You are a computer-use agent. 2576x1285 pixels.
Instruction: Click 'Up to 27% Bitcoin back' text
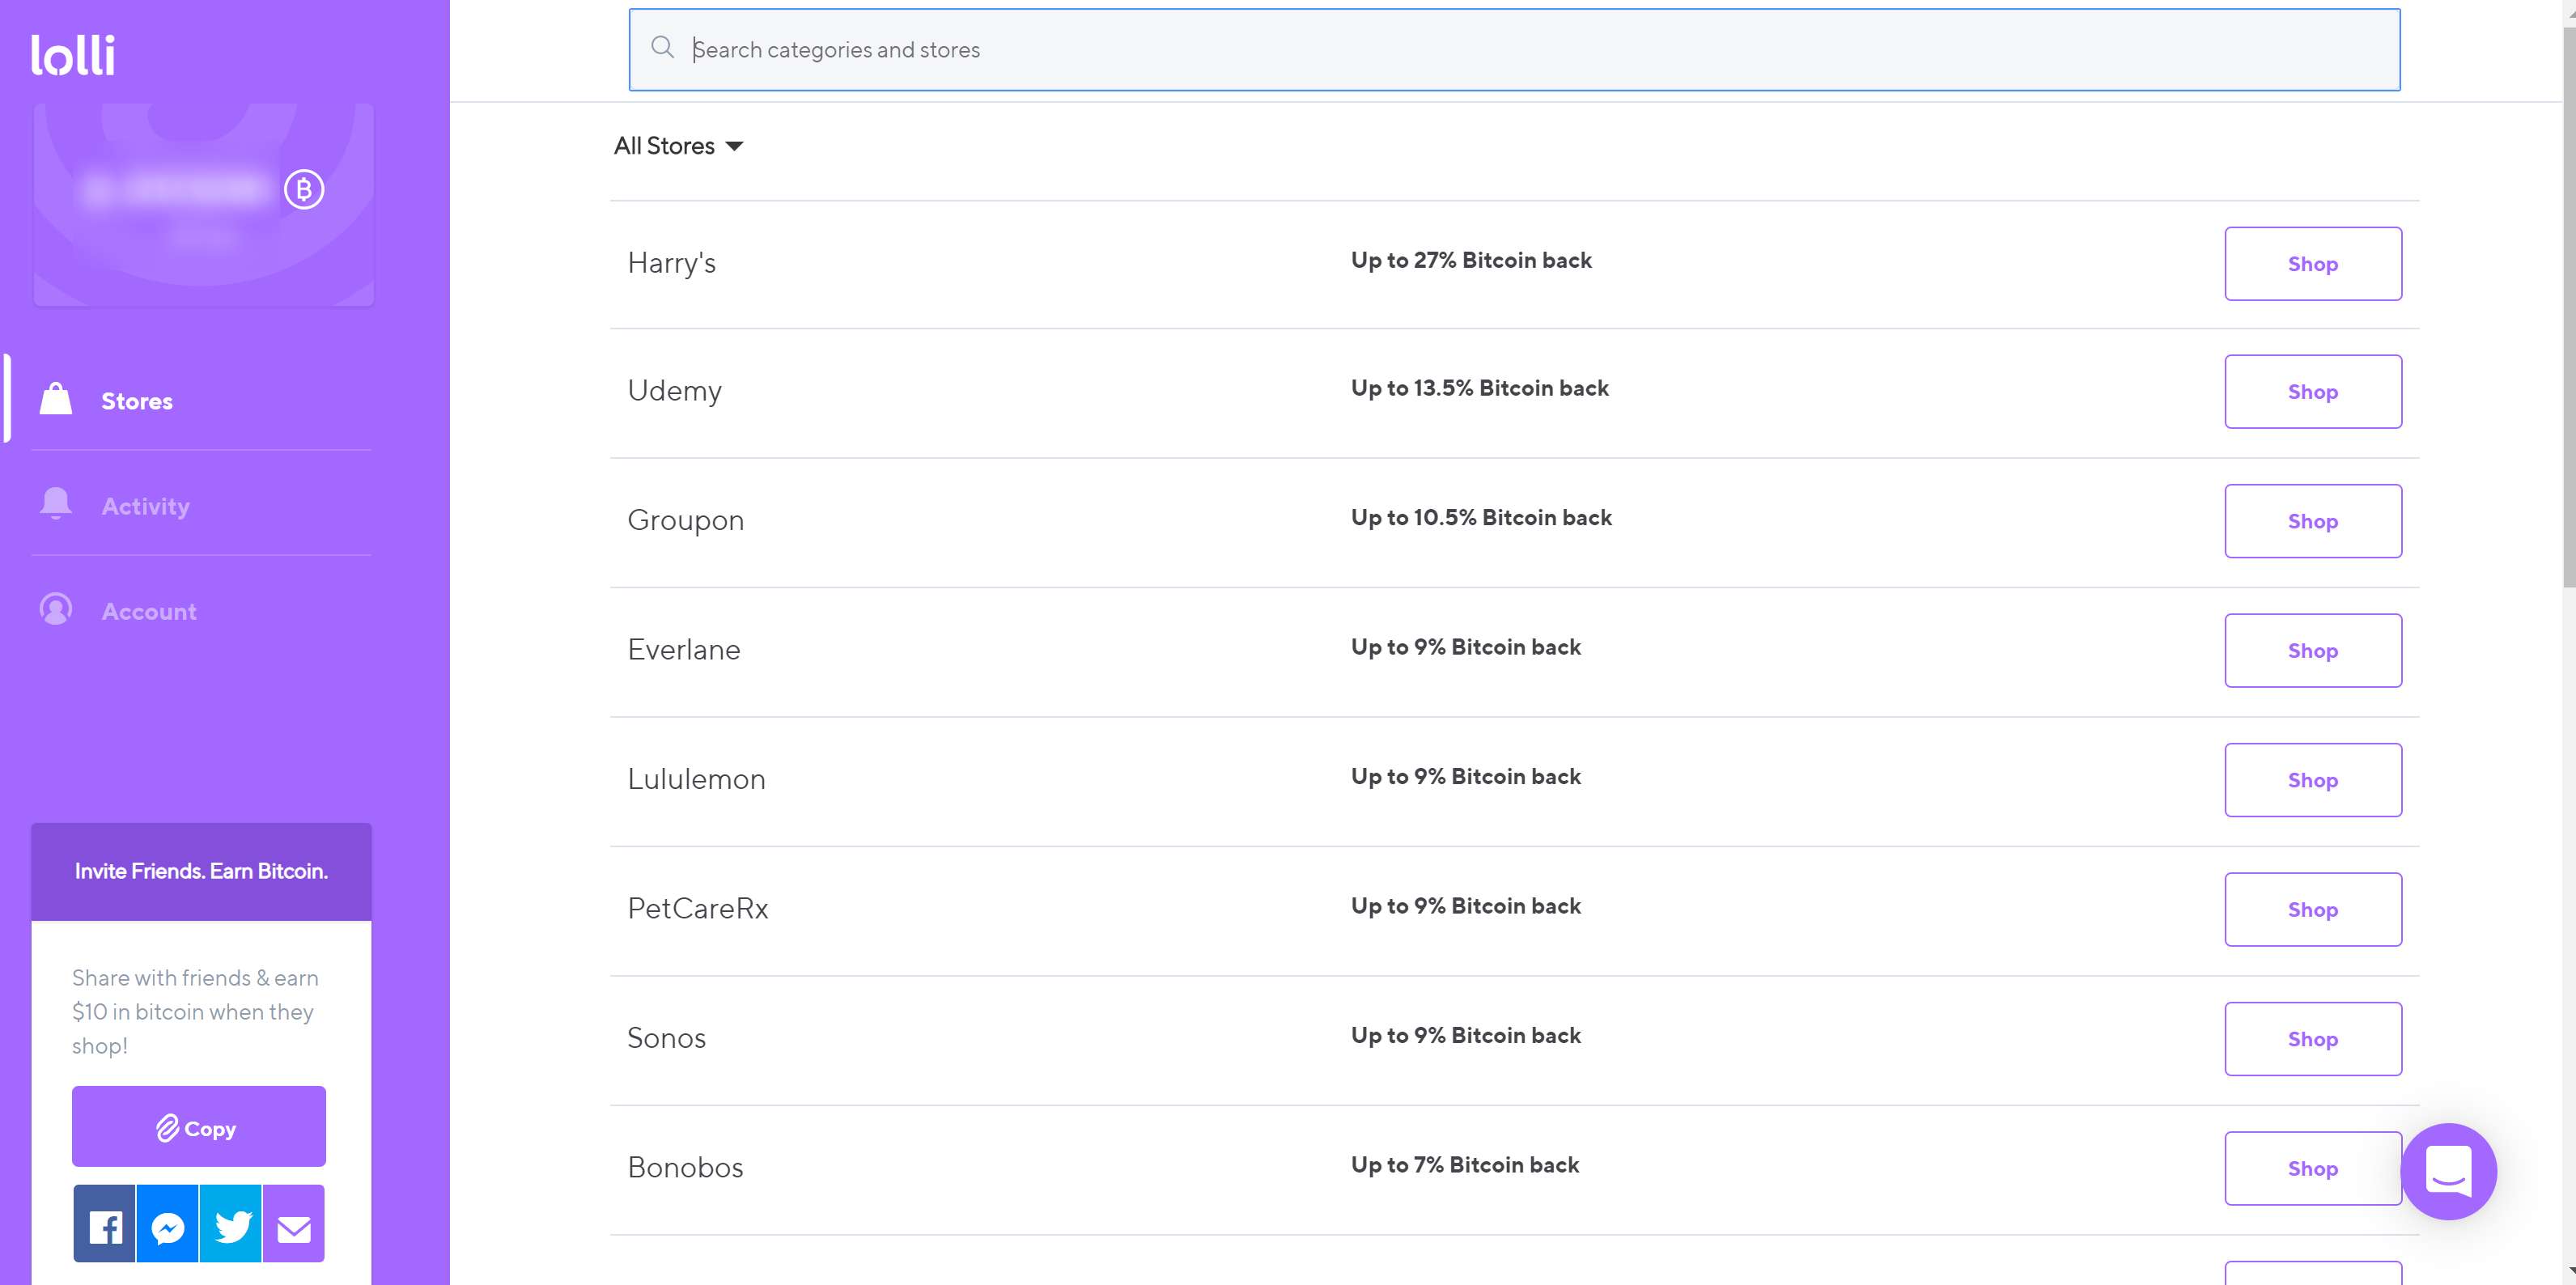pos(1471,260)
